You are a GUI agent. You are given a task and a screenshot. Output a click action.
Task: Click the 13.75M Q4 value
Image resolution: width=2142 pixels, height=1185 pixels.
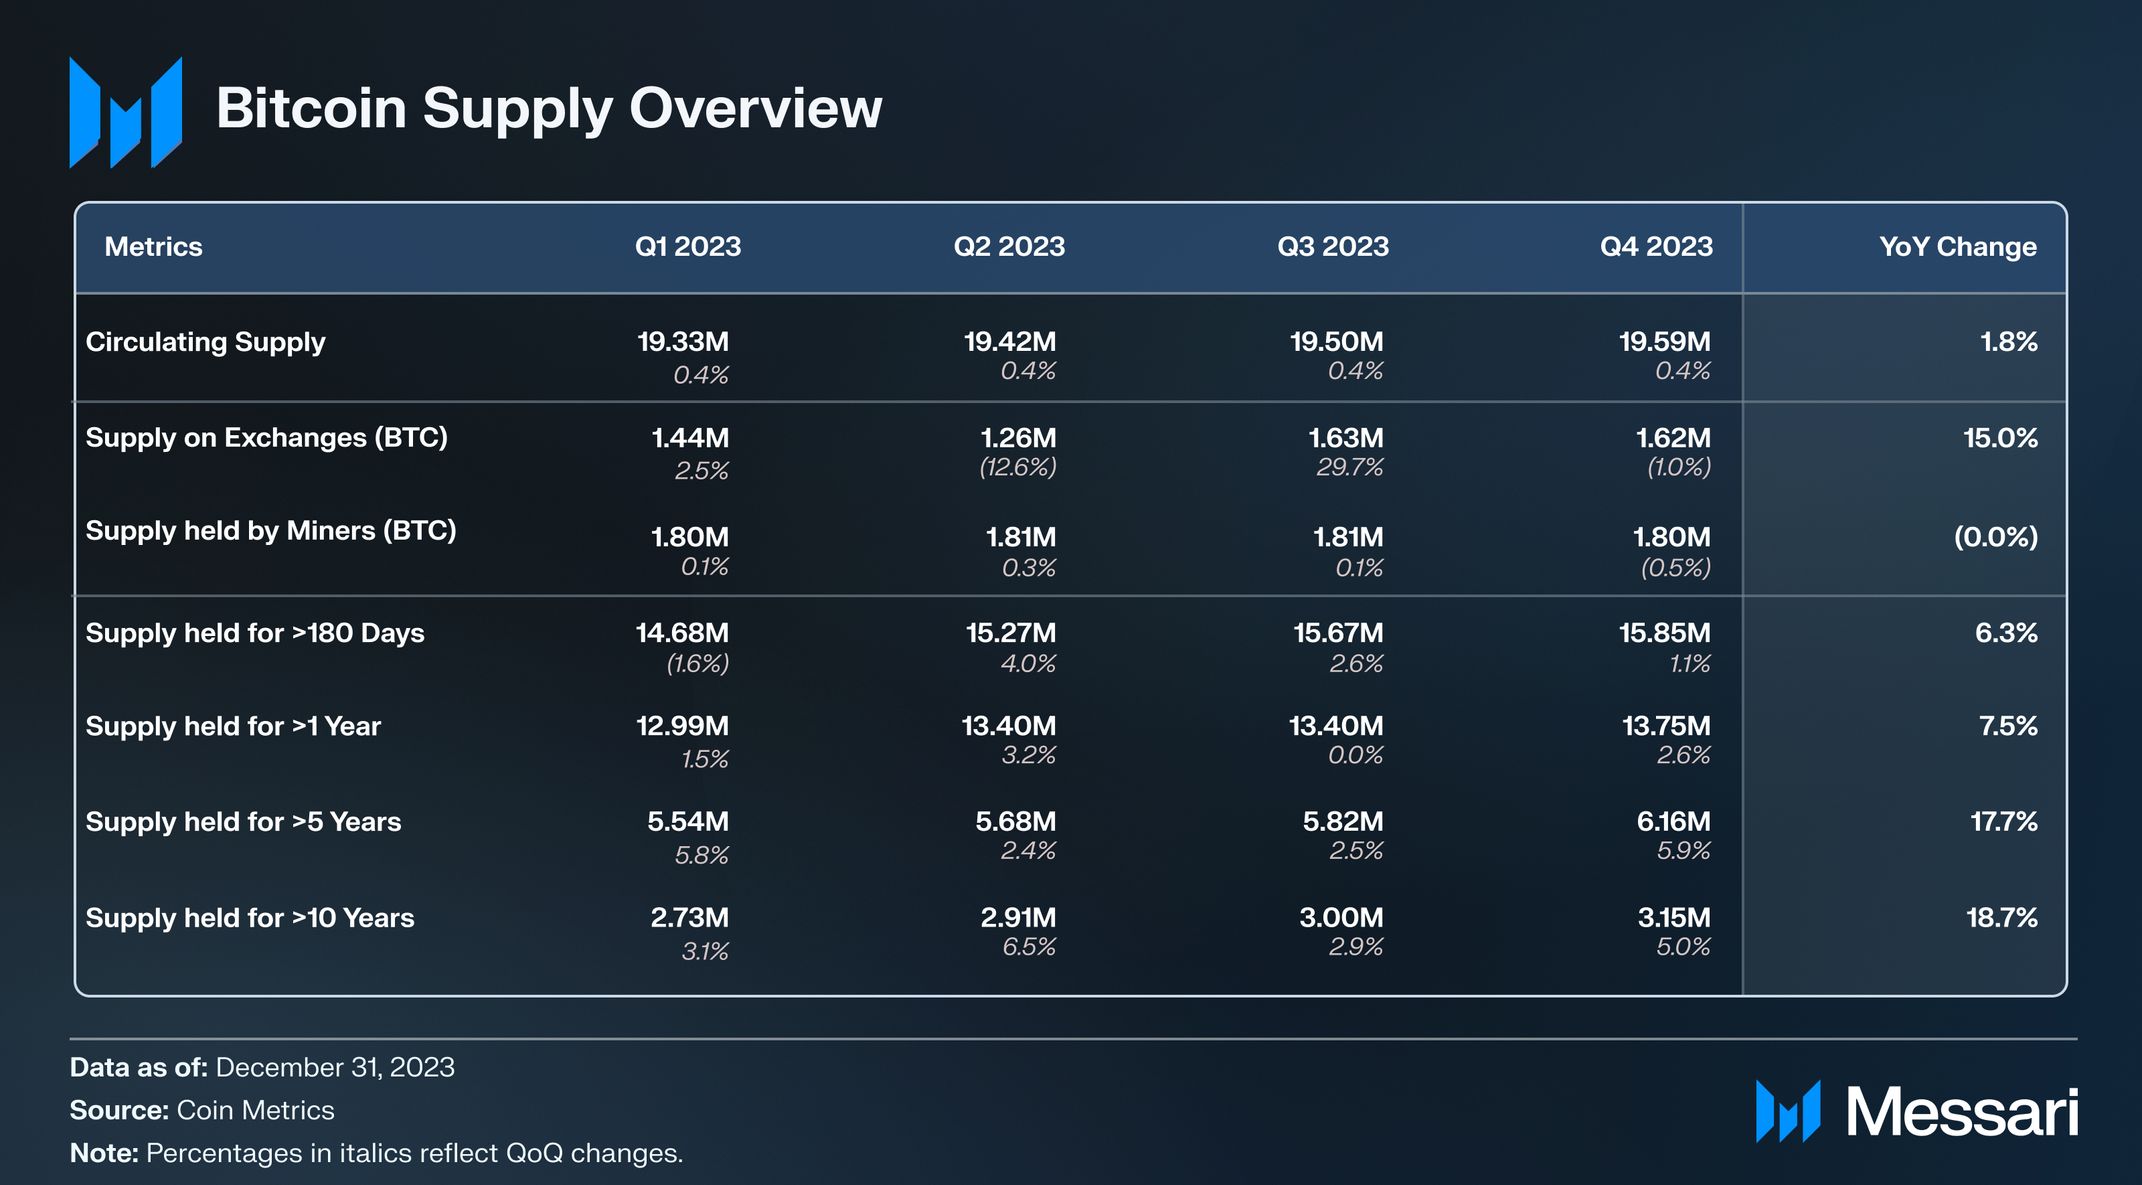(1666, 726)
